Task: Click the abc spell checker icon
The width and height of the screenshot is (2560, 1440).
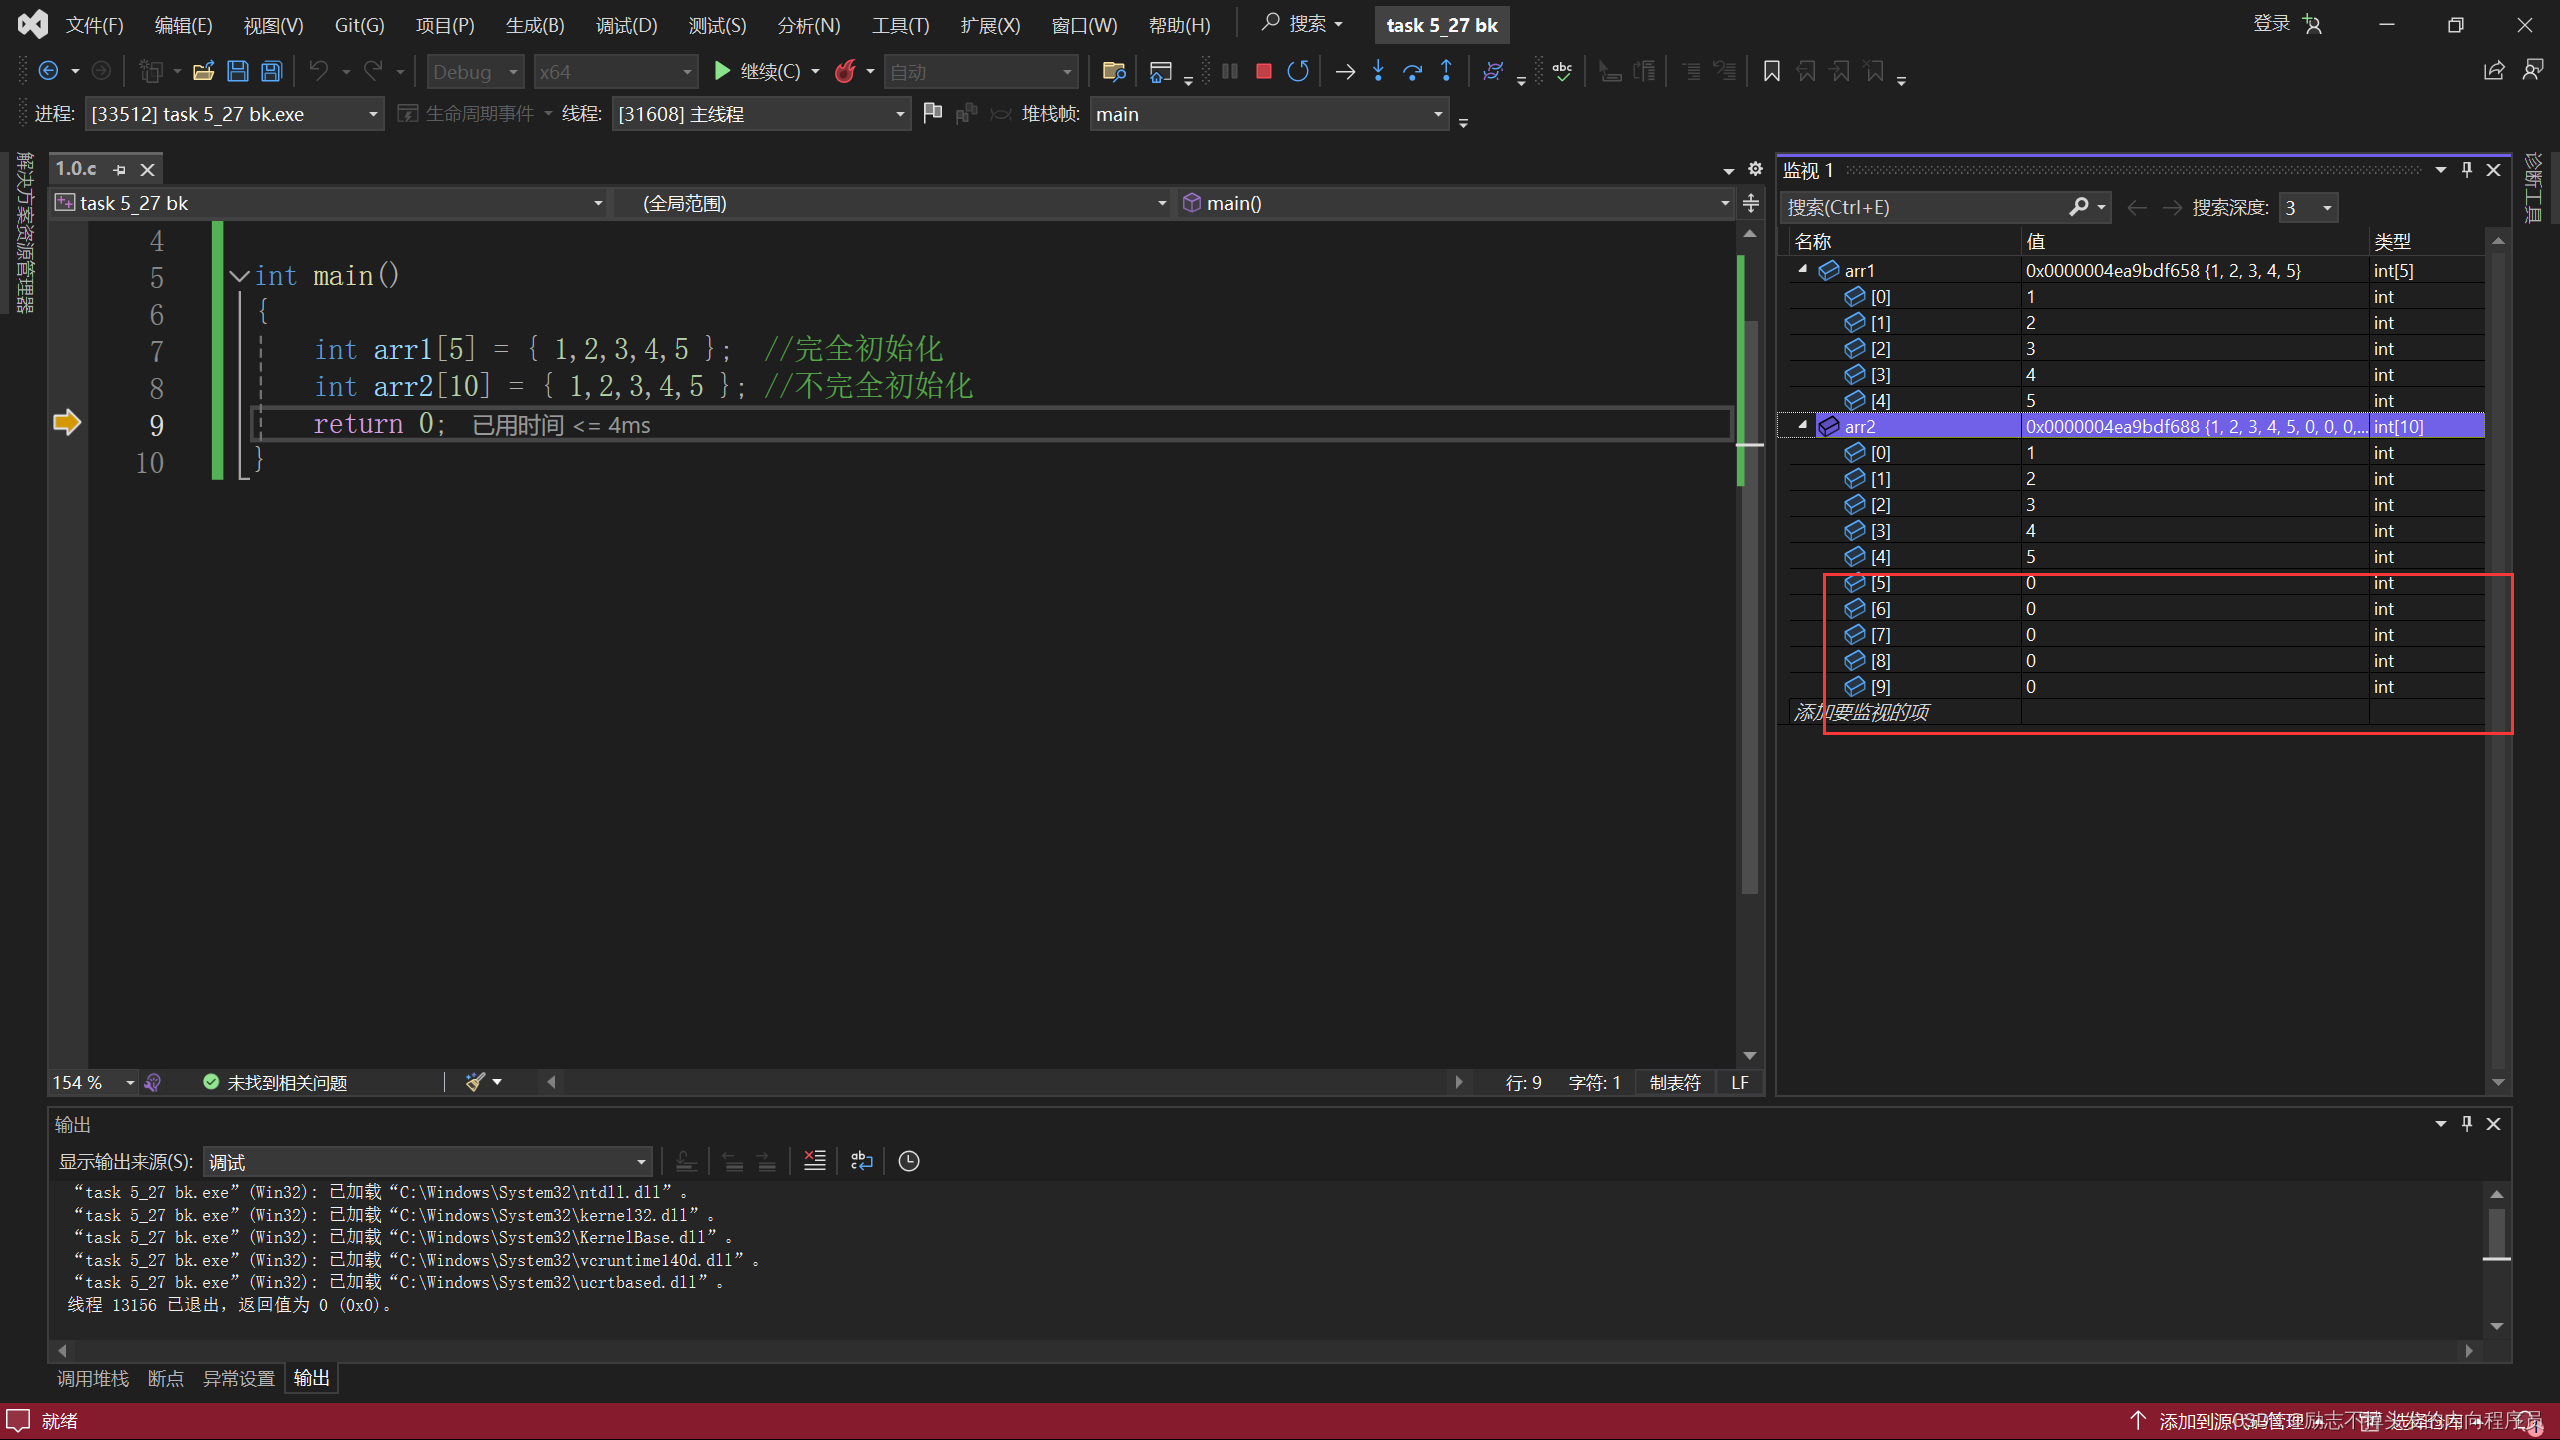Action: (1562, 71)
